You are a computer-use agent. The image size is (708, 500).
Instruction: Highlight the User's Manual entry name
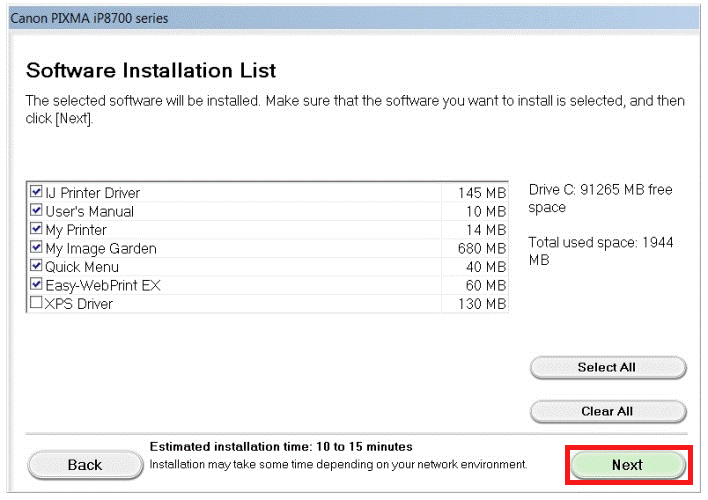89,211
